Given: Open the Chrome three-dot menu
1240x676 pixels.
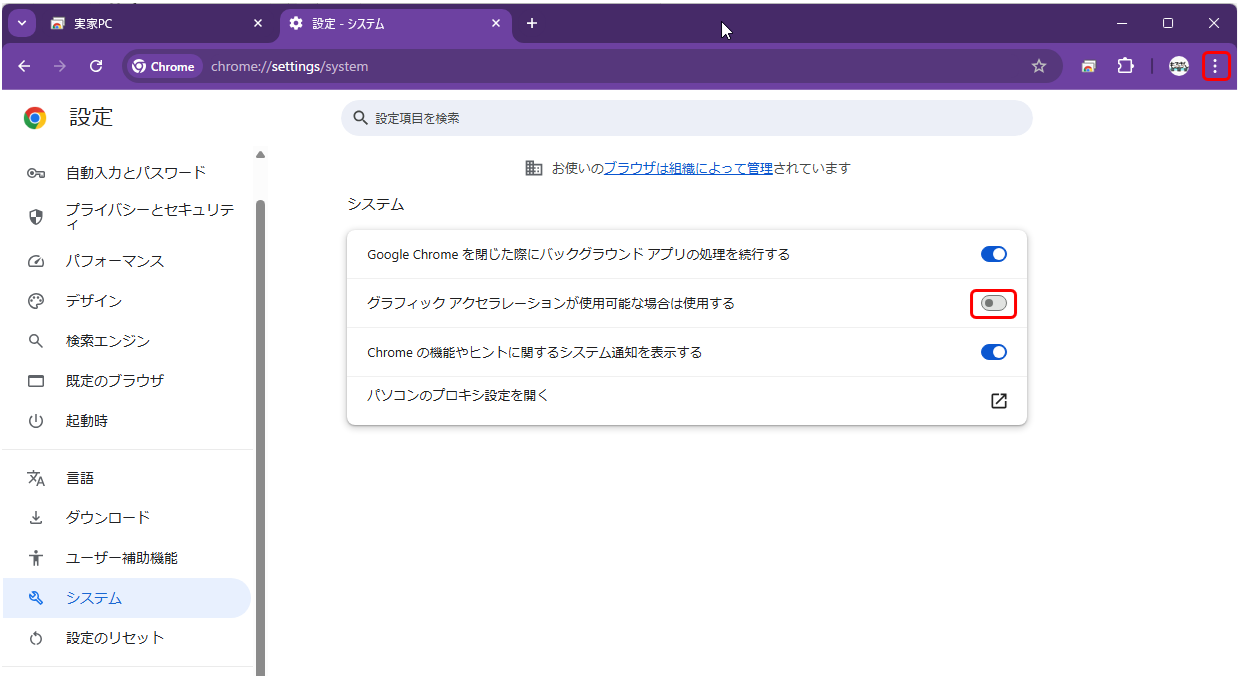Looking at the screenshot, I should pos(1215,66).
